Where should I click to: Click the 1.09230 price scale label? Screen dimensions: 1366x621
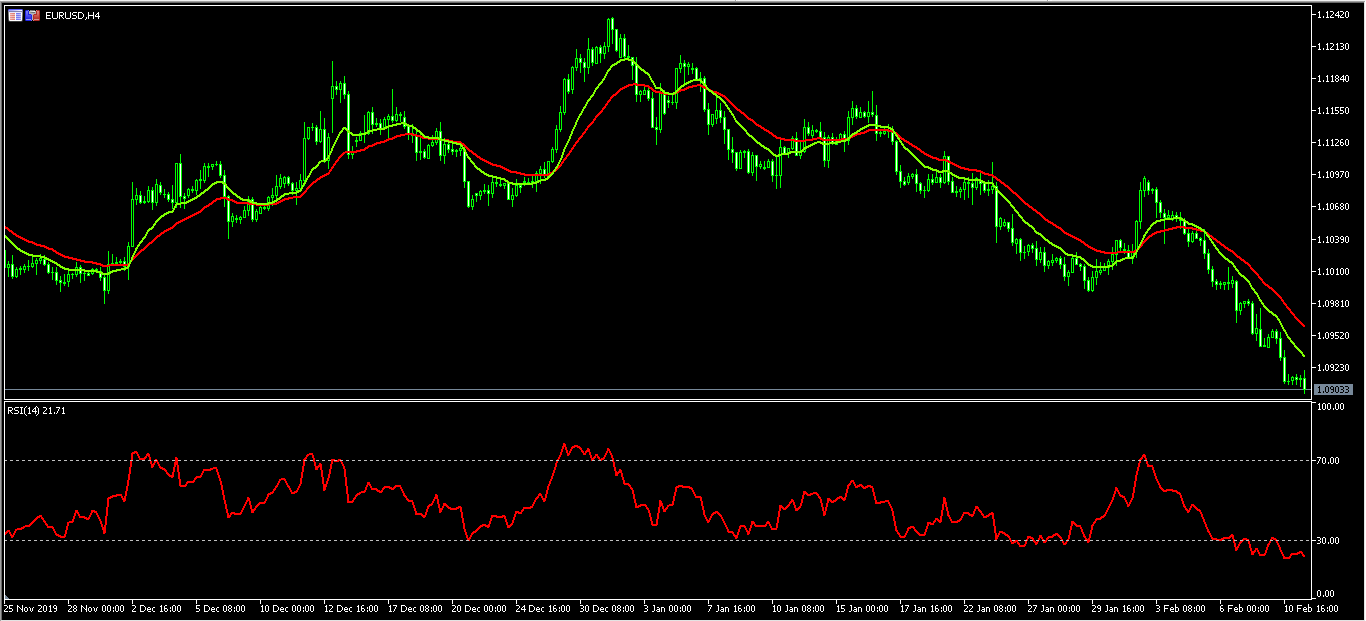1333,367
